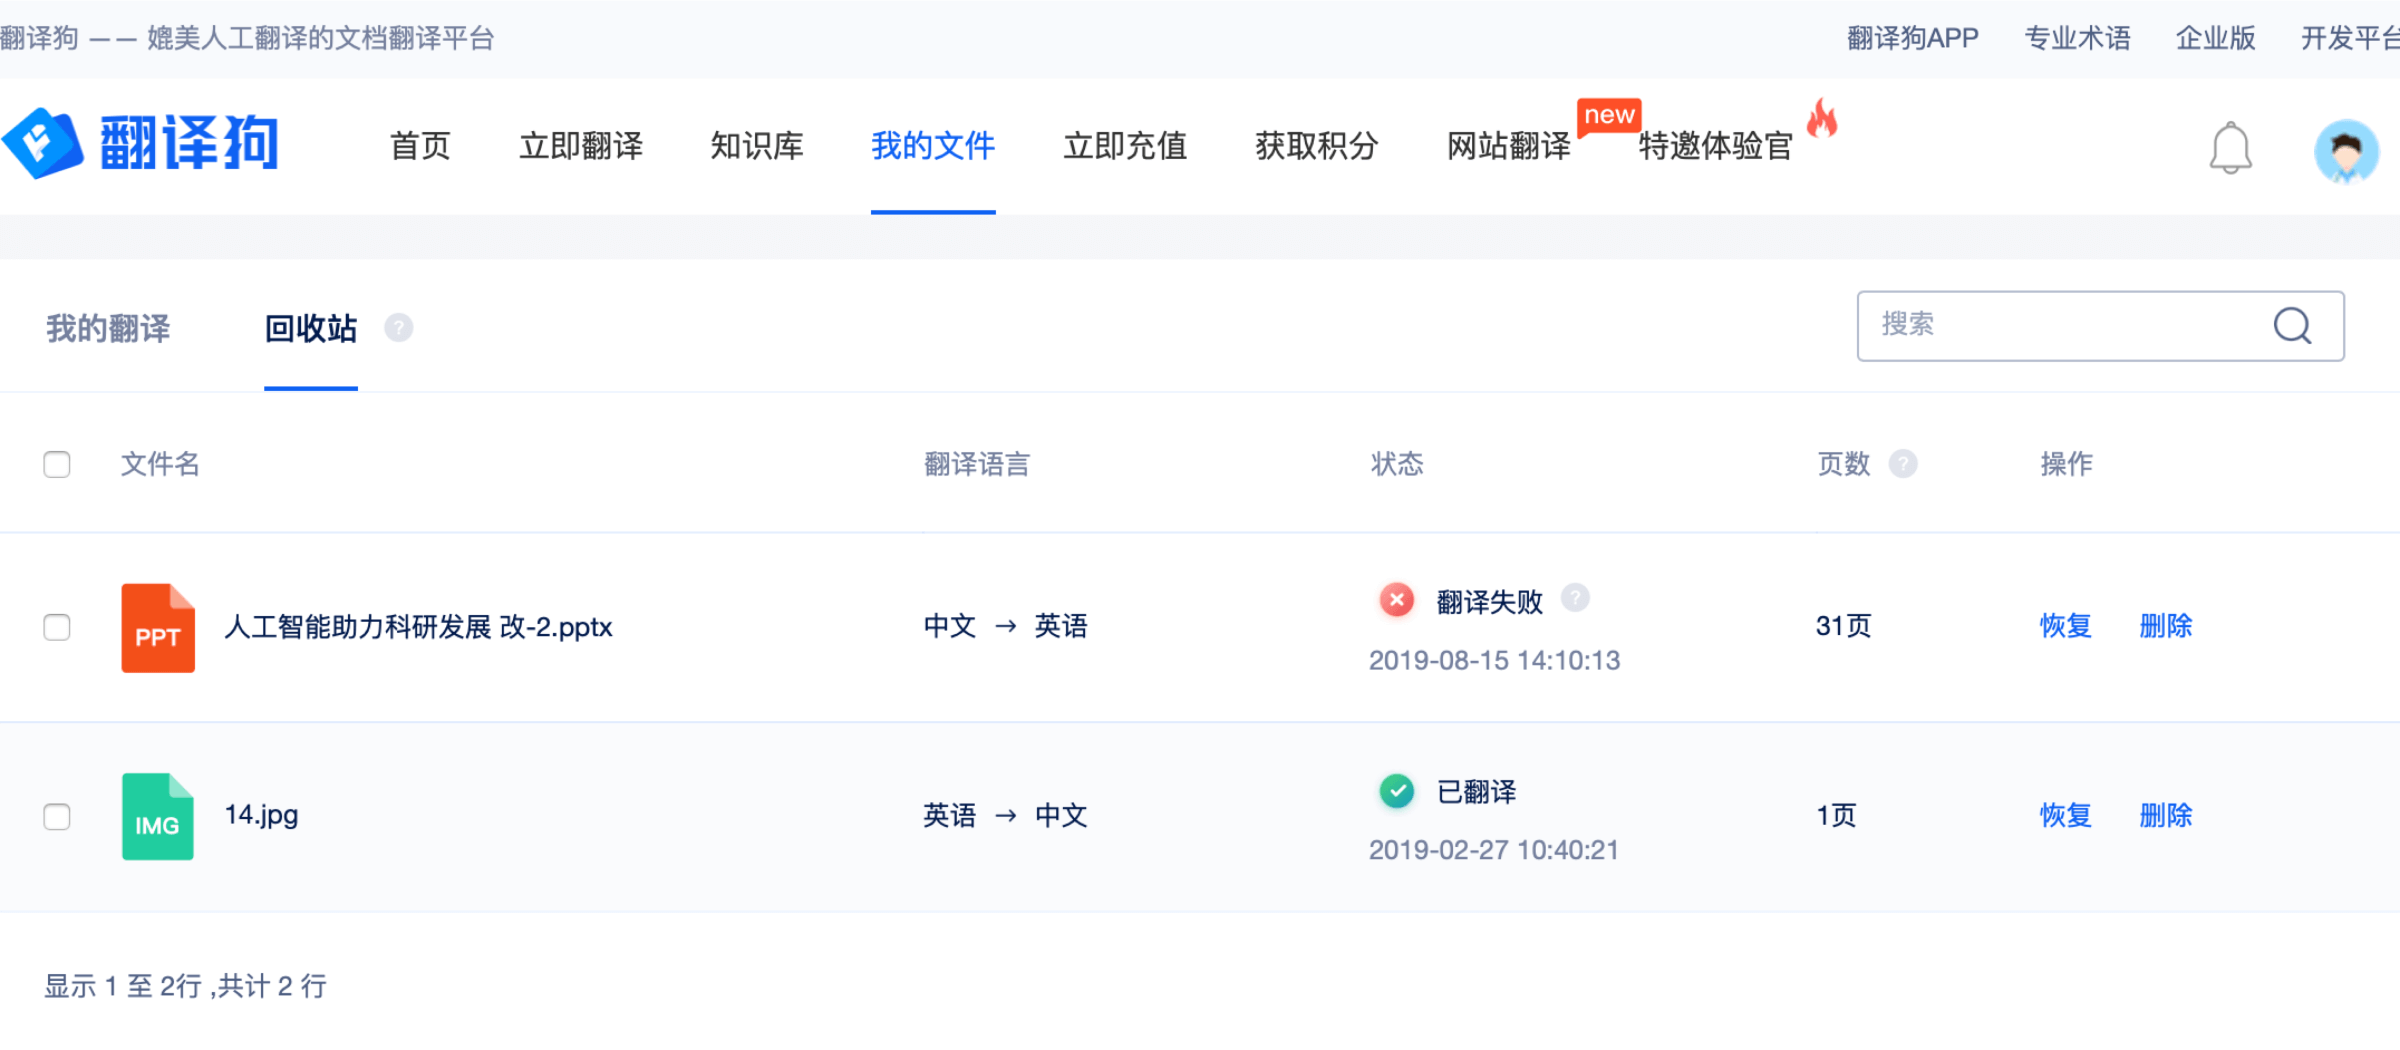Click help icon next to 回收站
Image resolution: width=2400 pixels, height=1050 pixels.
click(x=399, y=328)
